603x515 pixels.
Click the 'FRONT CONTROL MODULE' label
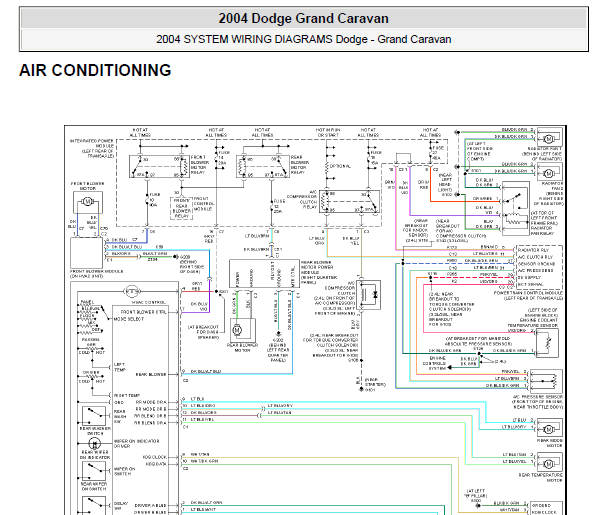[203, 204]
